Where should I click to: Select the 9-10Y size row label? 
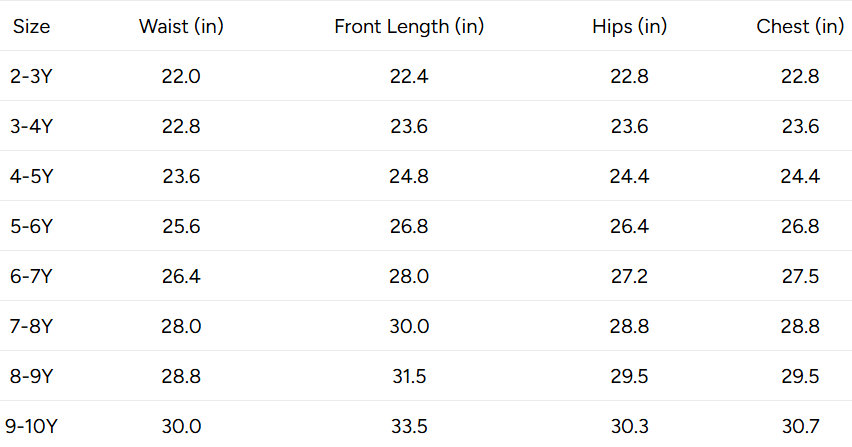pyautogui.click(x=31, y=426)
